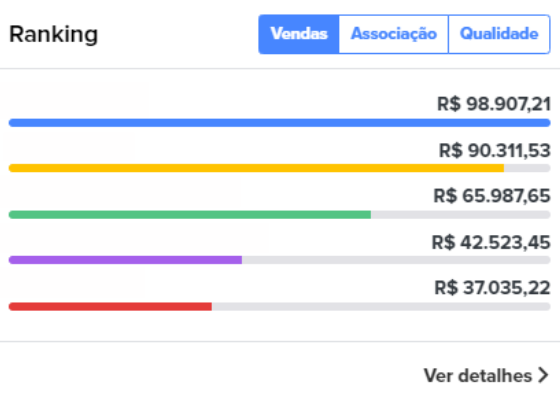
Task: Switch to the Vendas tab
Action: [x=299, y=34]
